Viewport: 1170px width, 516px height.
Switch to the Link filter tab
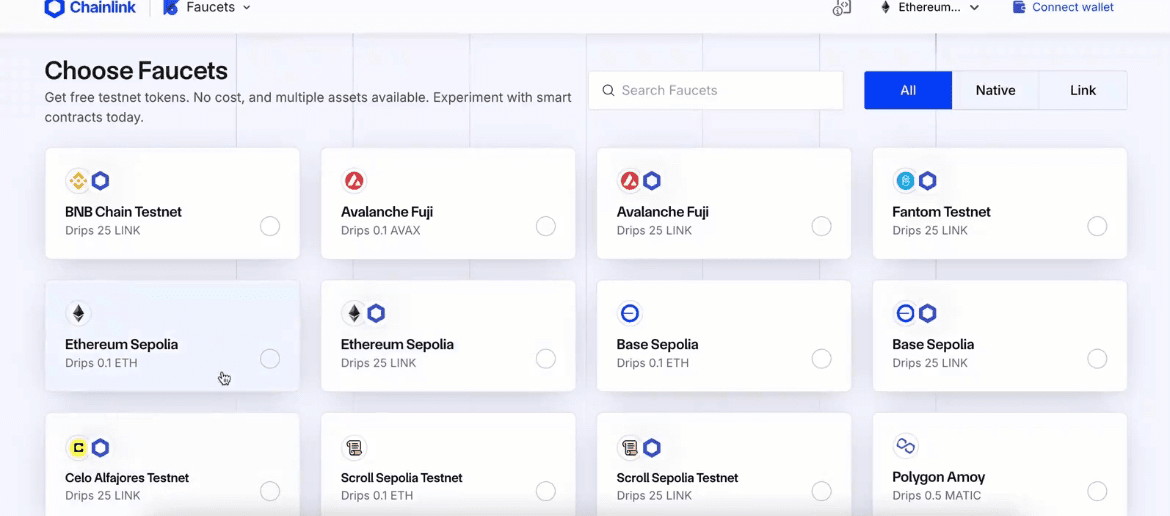coord(1083,90)
